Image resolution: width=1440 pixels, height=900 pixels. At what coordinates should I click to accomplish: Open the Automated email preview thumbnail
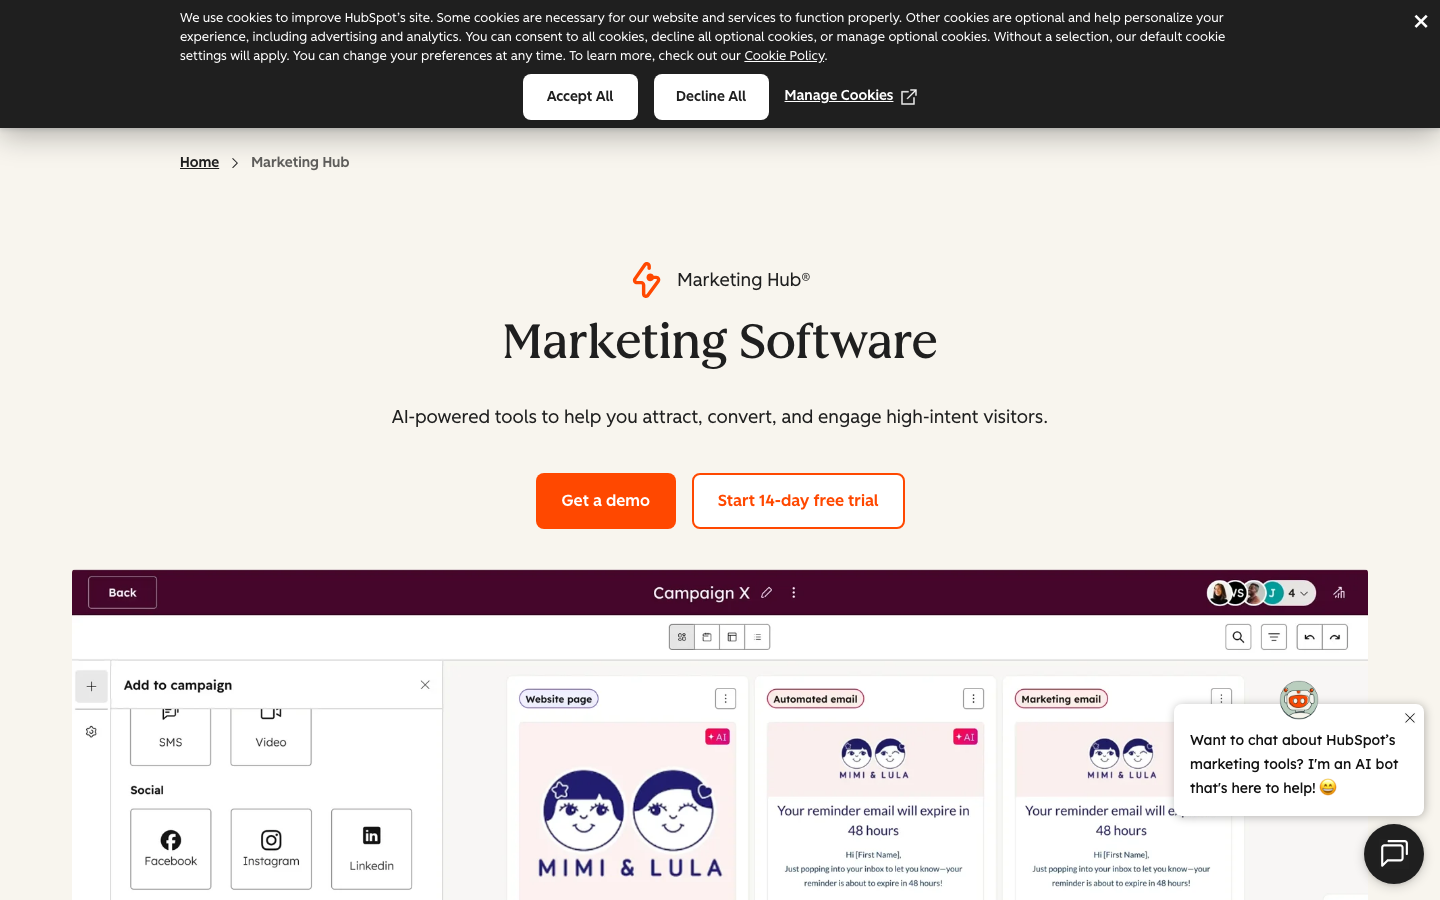pos(875,811)
